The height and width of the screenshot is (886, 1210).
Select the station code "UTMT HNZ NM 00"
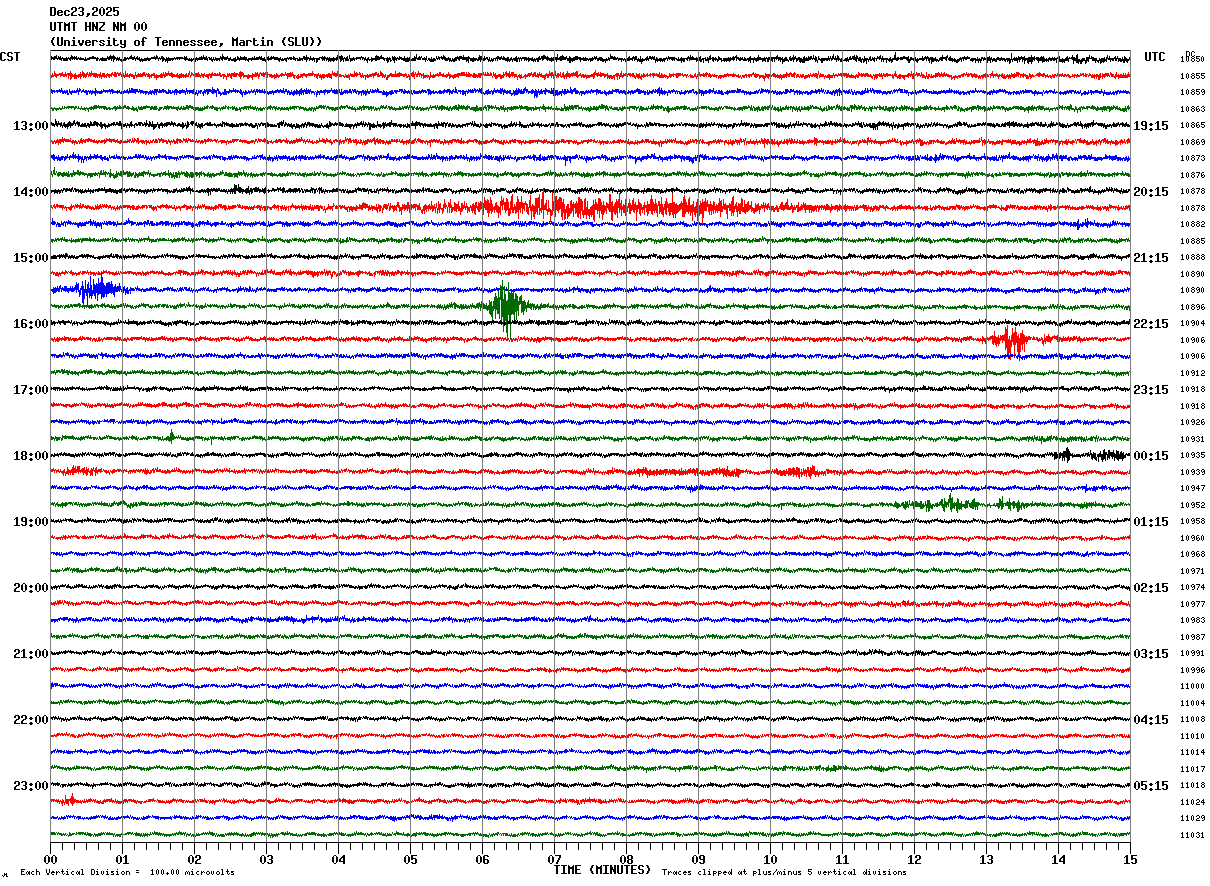98,27
